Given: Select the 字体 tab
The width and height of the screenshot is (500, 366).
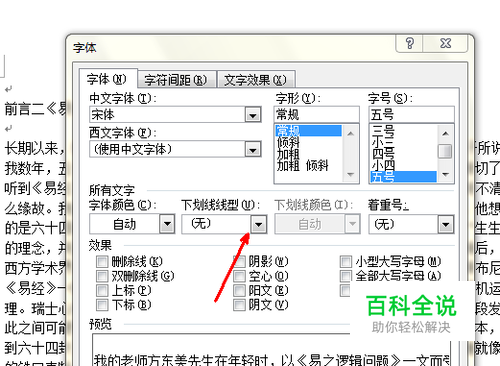Looking at the screenshot, I should click(x=107, y=79).
